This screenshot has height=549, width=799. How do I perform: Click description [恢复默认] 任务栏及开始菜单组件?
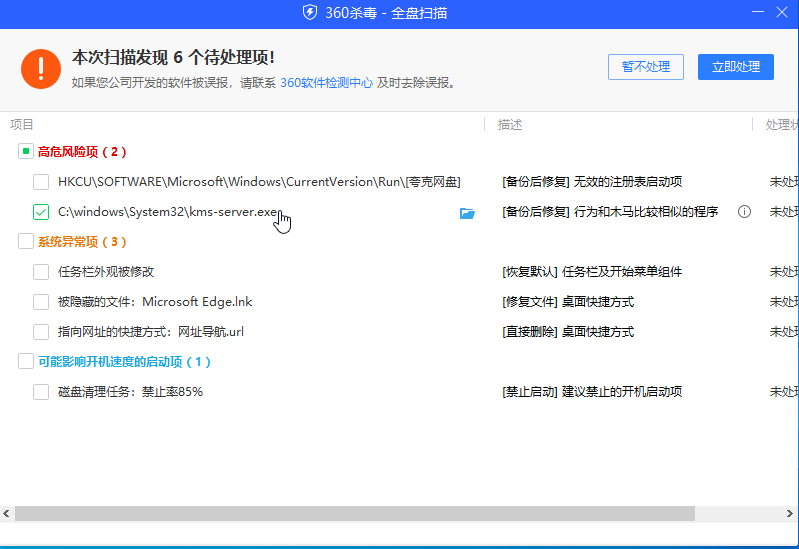(592, 272)
